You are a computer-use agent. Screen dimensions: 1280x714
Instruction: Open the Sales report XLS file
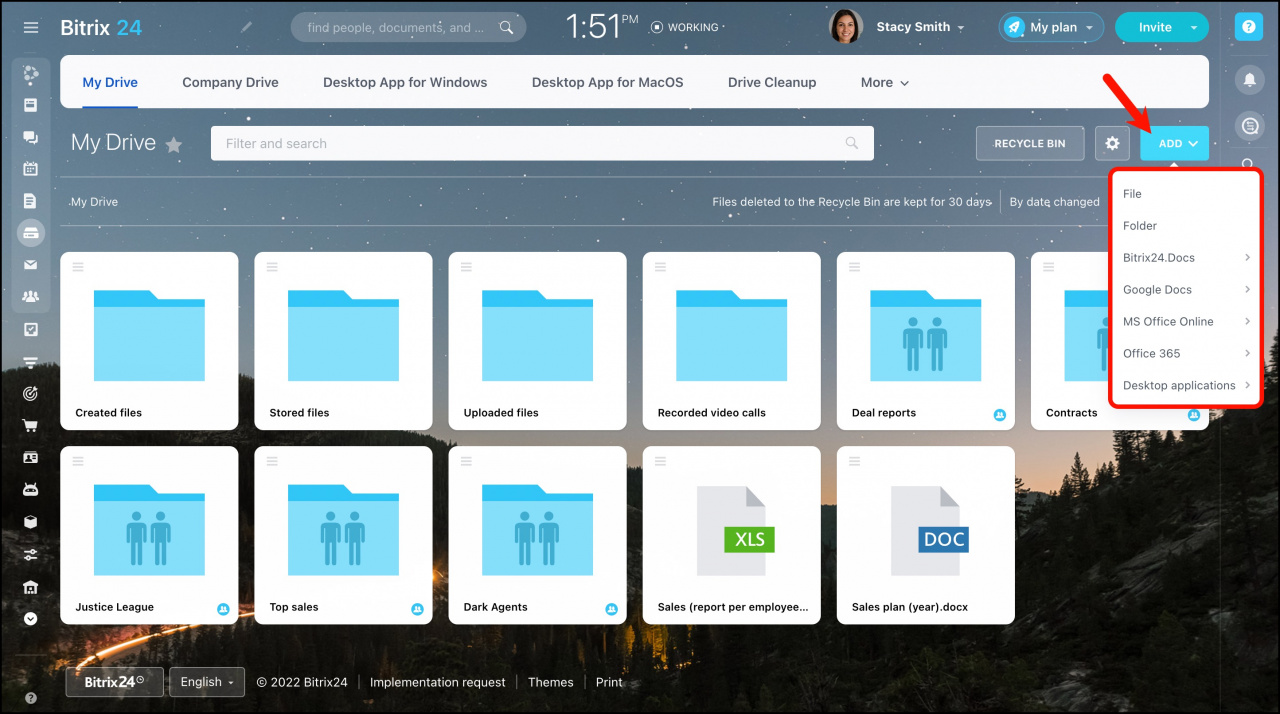coord(732,535)
